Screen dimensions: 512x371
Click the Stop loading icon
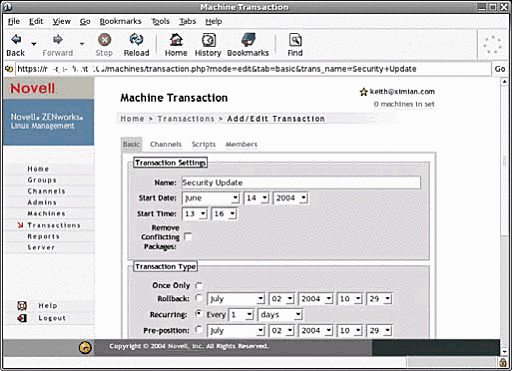(x=104, y=40)
